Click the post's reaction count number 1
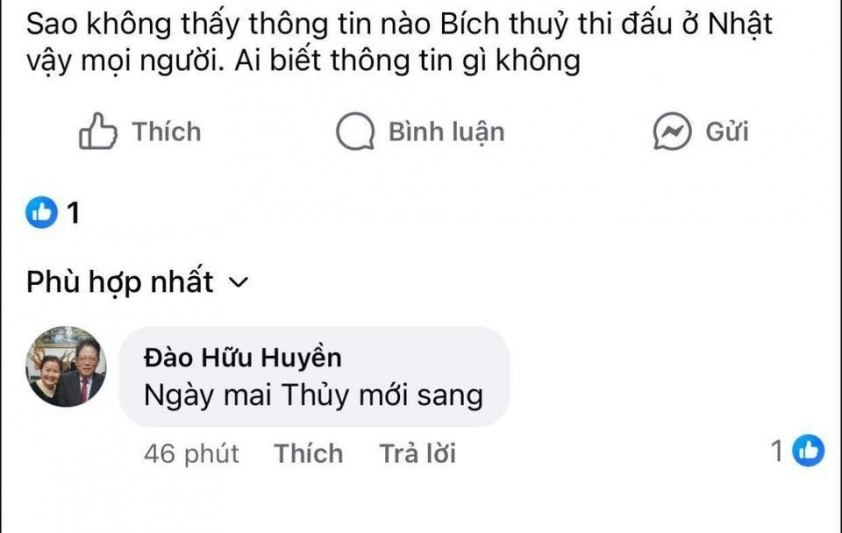This screenshot has height=533, width=842. (72, 213)
